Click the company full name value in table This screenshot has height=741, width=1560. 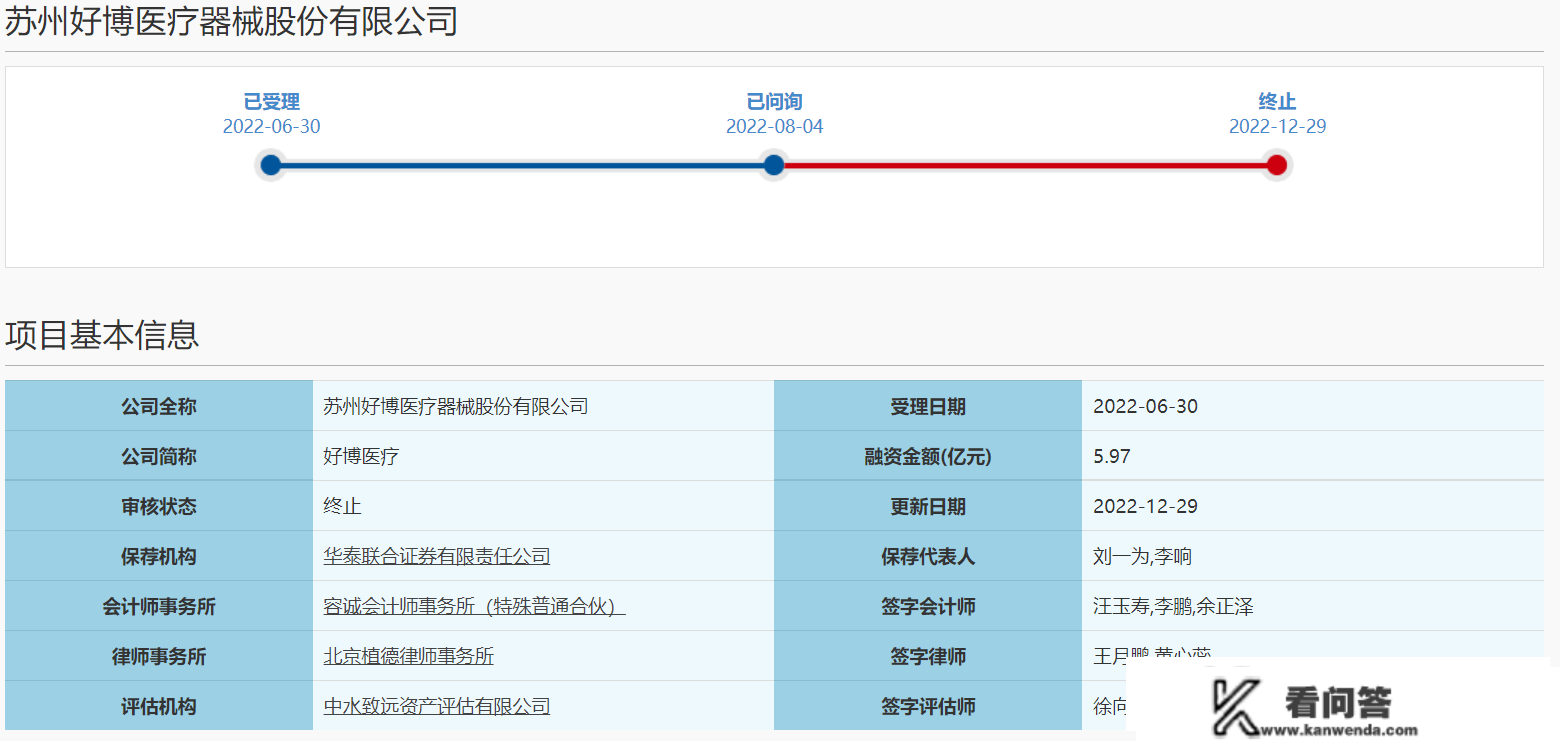coord(455,406)
